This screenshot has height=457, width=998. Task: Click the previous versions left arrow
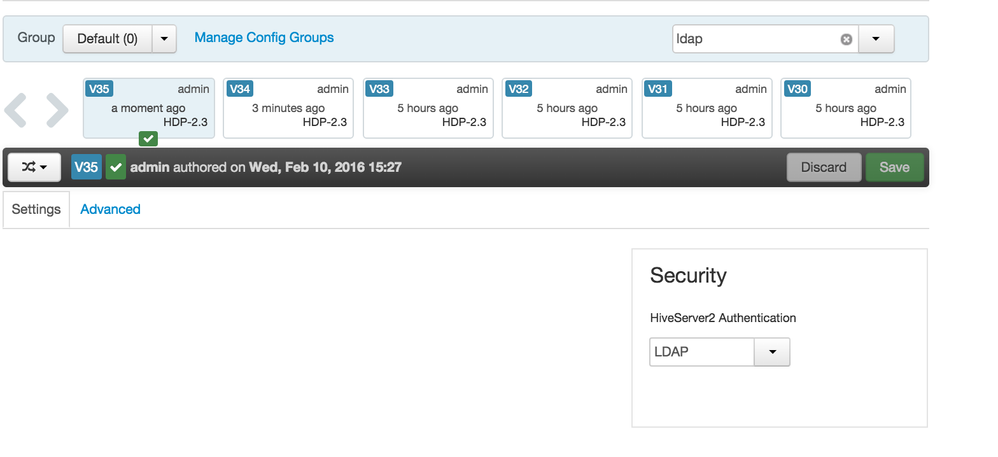(x=15, y=110)
